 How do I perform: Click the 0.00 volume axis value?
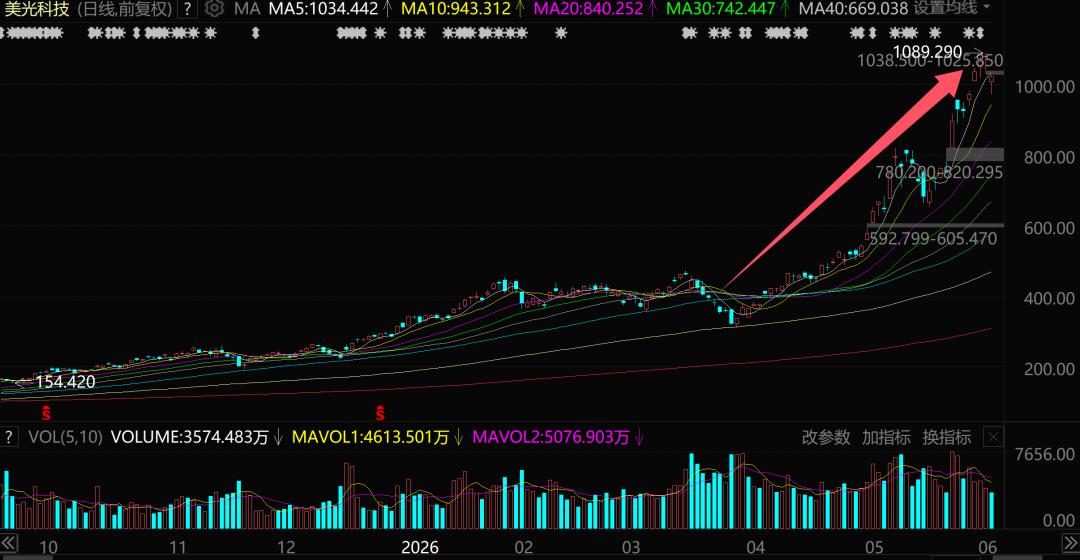point(1057,520)
